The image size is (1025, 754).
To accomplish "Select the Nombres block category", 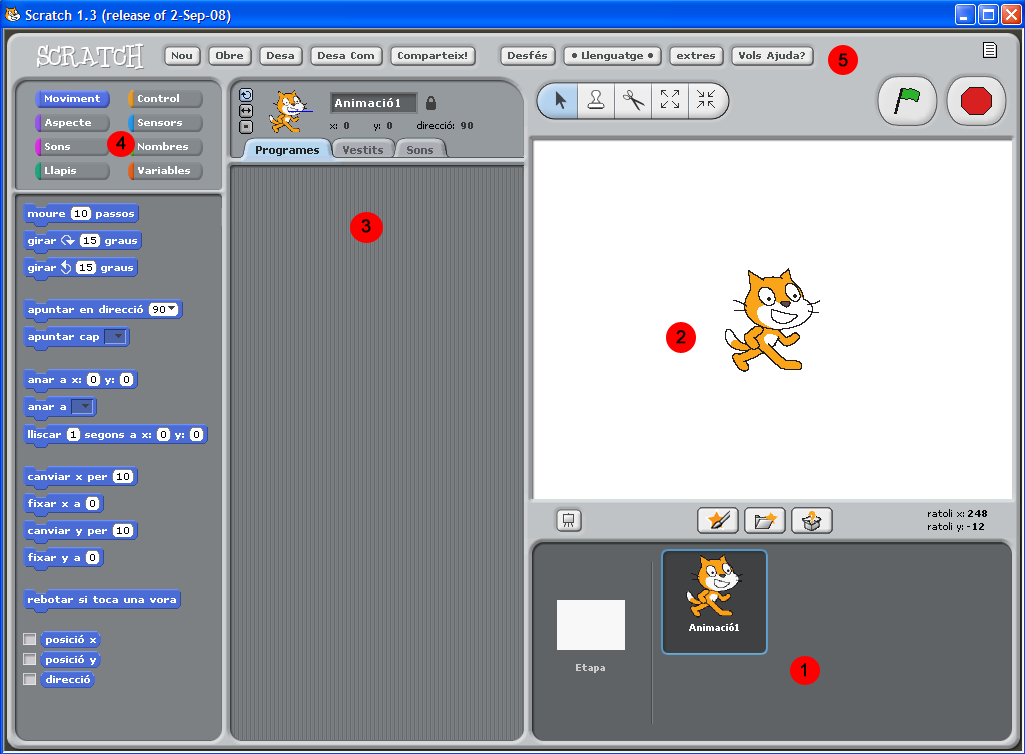I will 165,146.
